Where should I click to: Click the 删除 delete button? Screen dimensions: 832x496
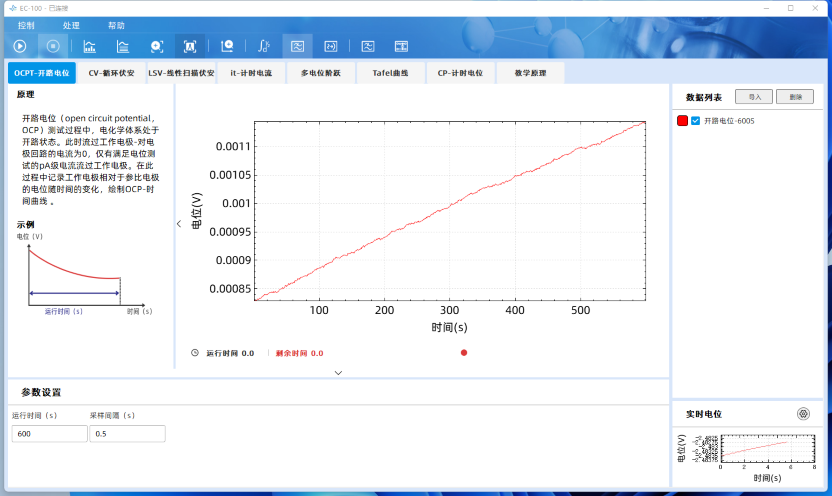click(x=795, y=97)
